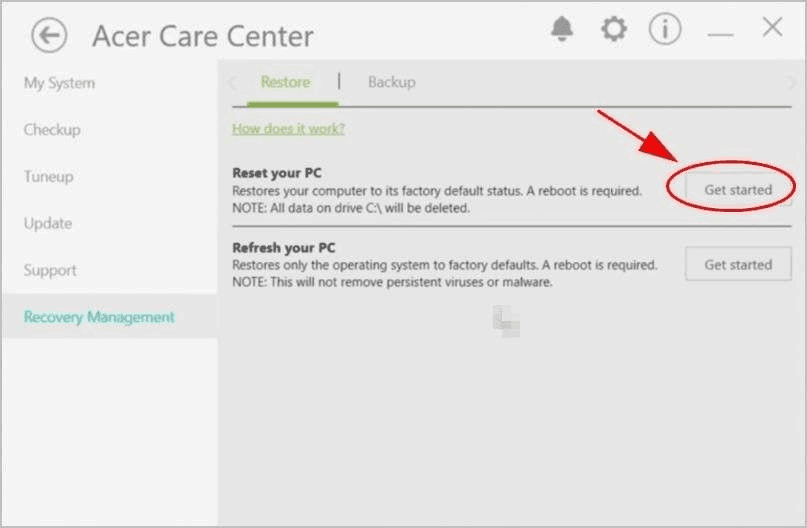The width and height of the screenshot is (807, 528).
Task: Click Get started for Refresh your PC
Action: [x=738, y=264]
